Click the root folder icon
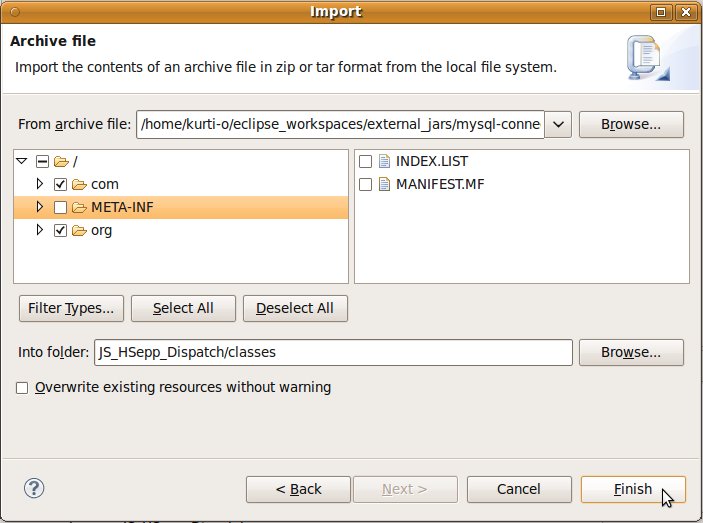The height and width of the screenshot is (523, 703). coord(60,162)
